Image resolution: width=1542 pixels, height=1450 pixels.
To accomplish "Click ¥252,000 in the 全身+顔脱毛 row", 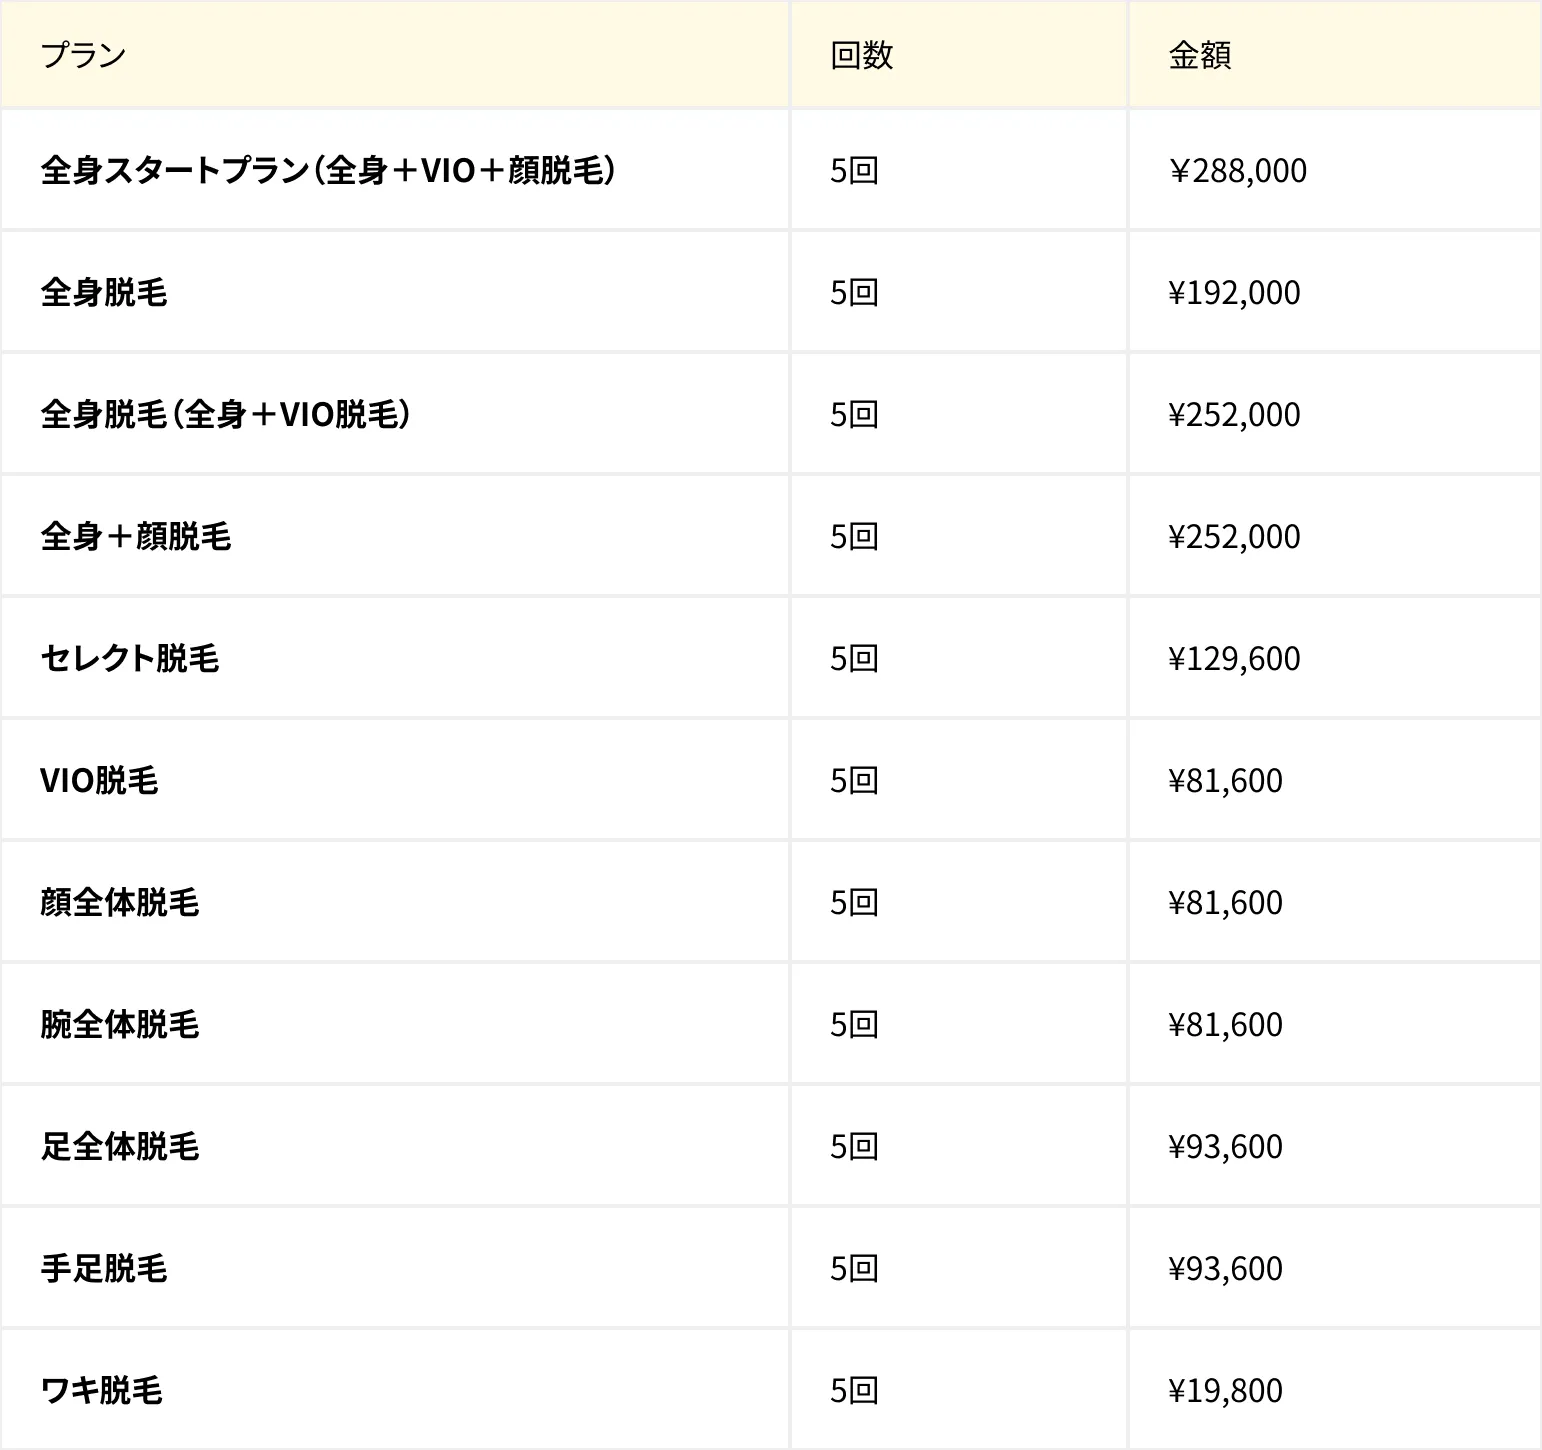I will (1234, 537).
